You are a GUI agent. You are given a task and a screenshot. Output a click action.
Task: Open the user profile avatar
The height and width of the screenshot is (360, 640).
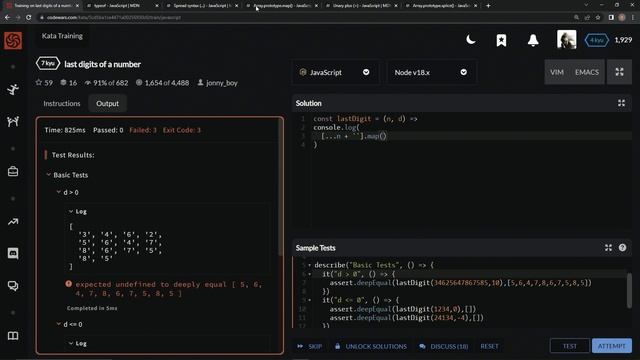coord(567,40)
